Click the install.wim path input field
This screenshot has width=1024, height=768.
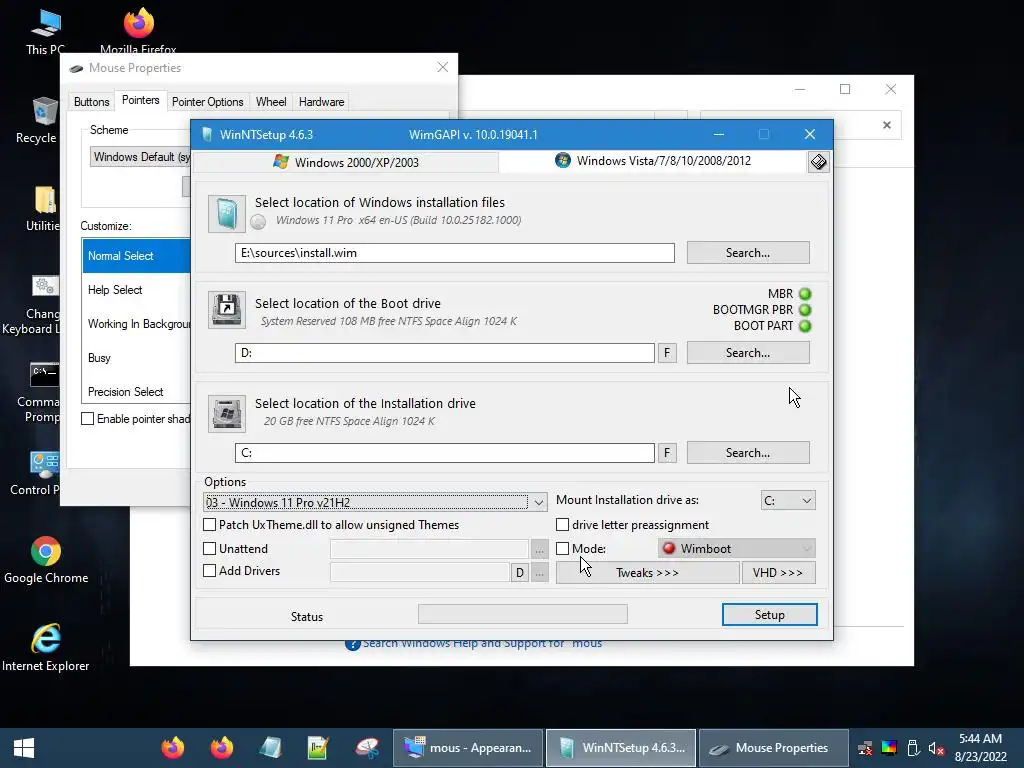pyautogui.click(x=455, y=253)
